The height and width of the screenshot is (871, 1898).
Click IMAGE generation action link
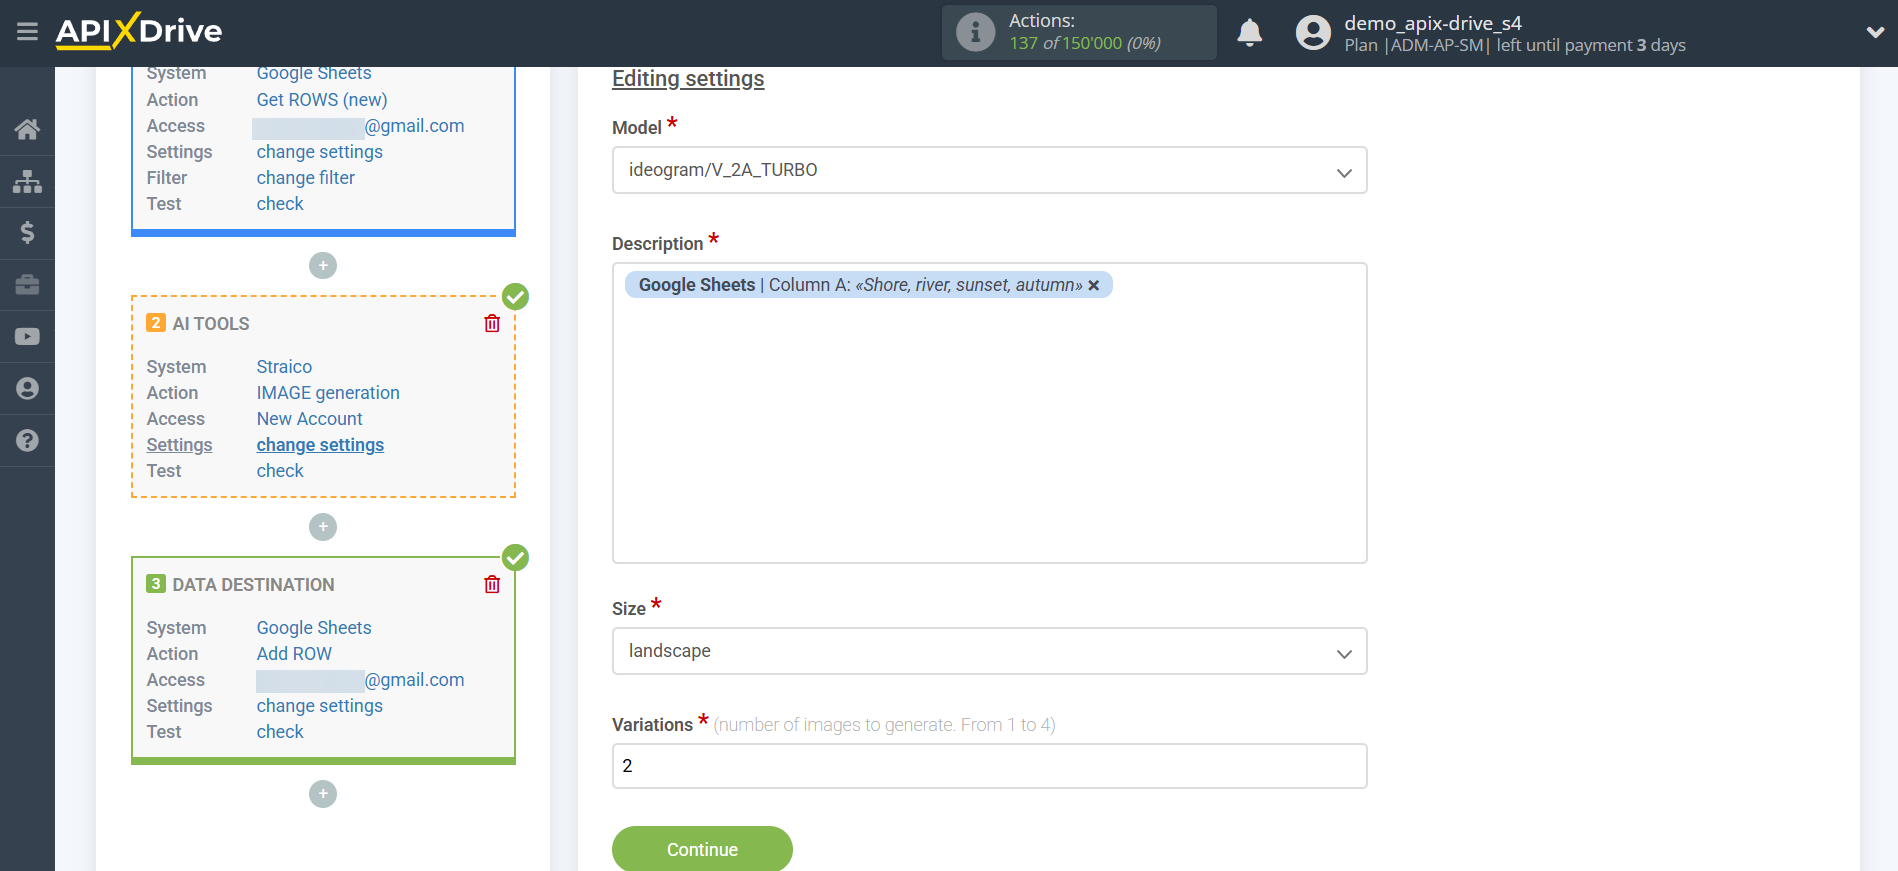(328, 393)
